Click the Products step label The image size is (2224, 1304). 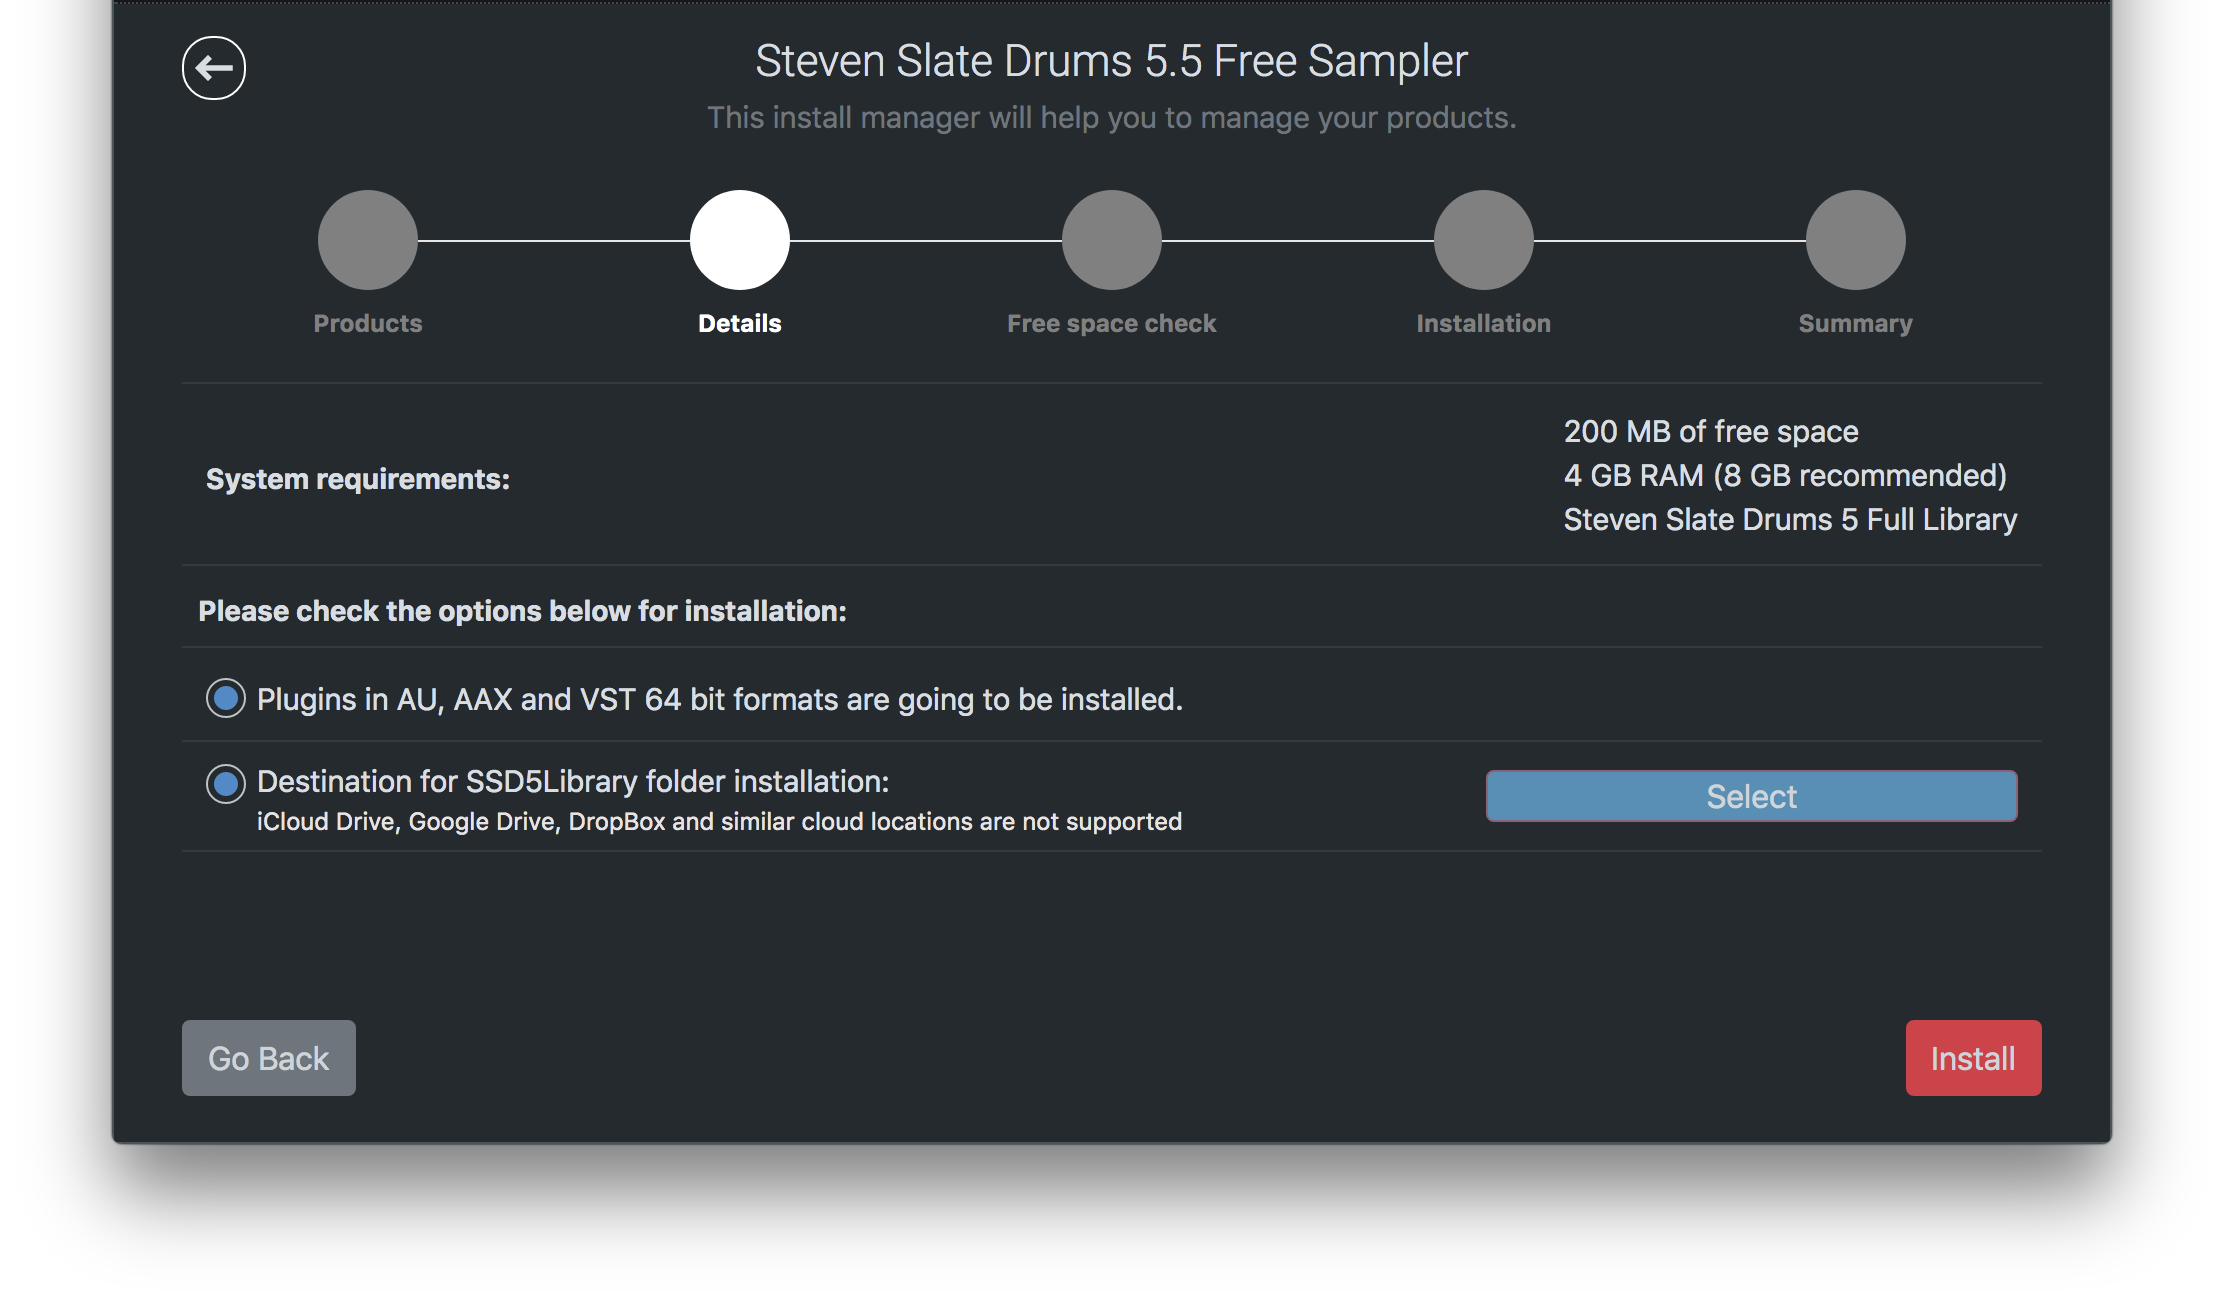click(x=368, y=323)
